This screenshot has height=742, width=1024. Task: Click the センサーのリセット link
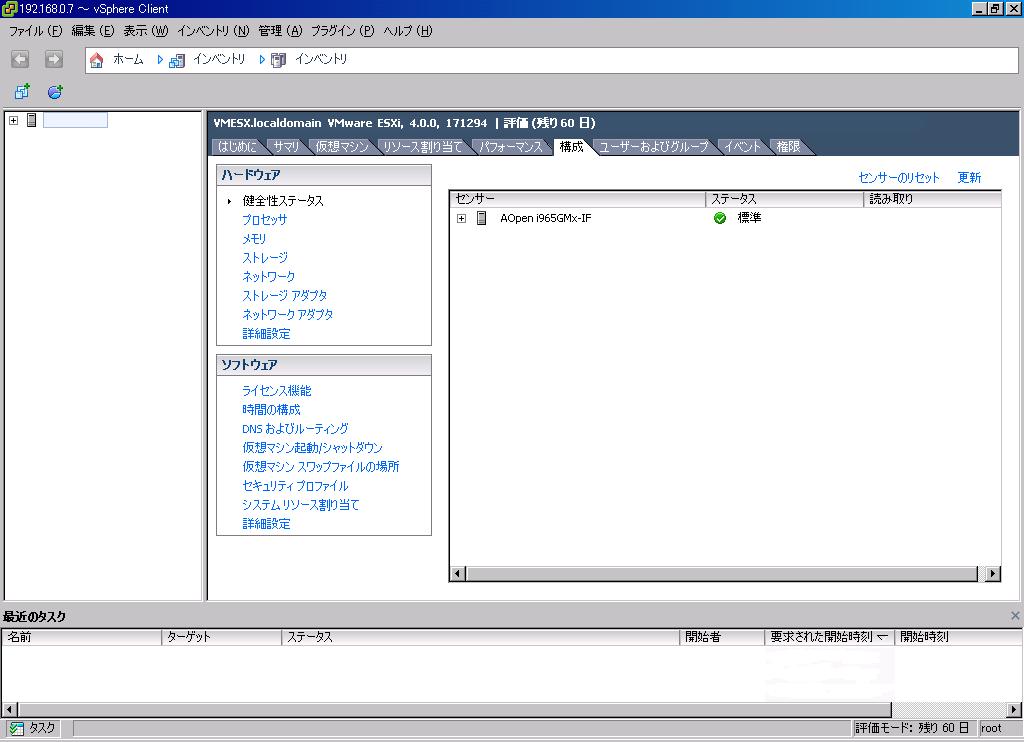(899, 178)
